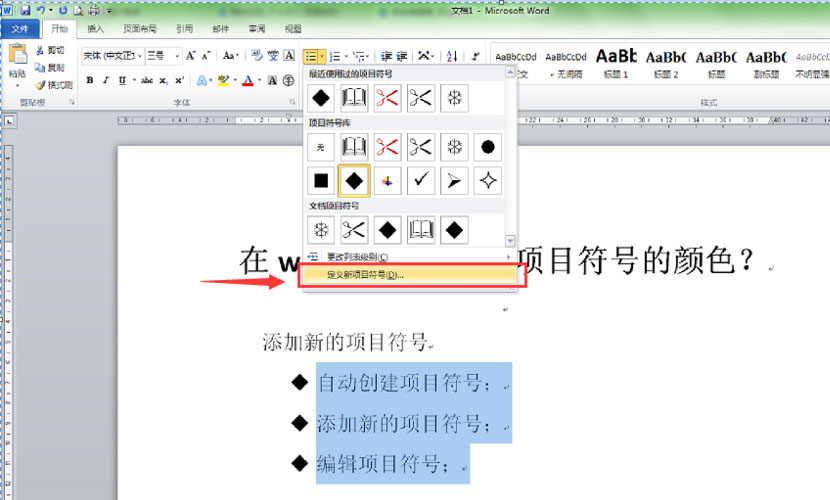Viewport: 830px width, 500px height.
Task: Toggle Strikethrough (abc) formatting
Action: tap(147, 80)
